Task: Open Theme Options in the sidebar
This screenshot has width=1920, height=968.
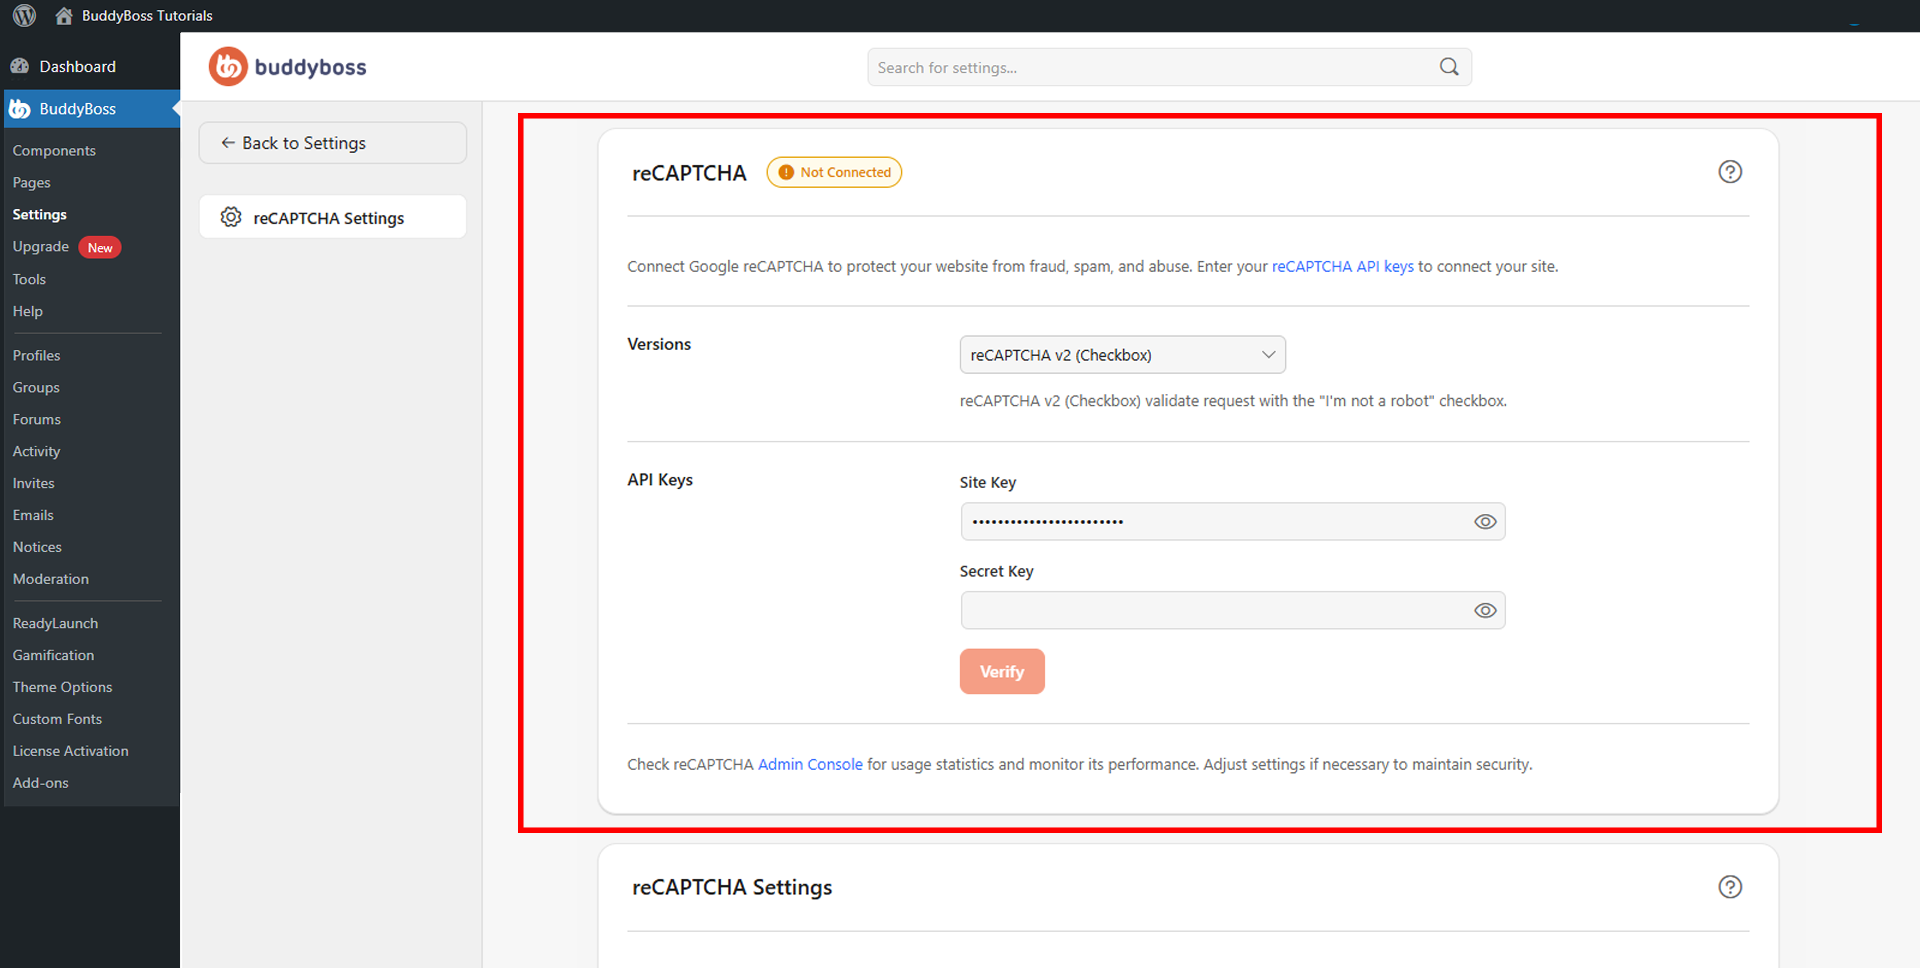Action: coord(62,687)
